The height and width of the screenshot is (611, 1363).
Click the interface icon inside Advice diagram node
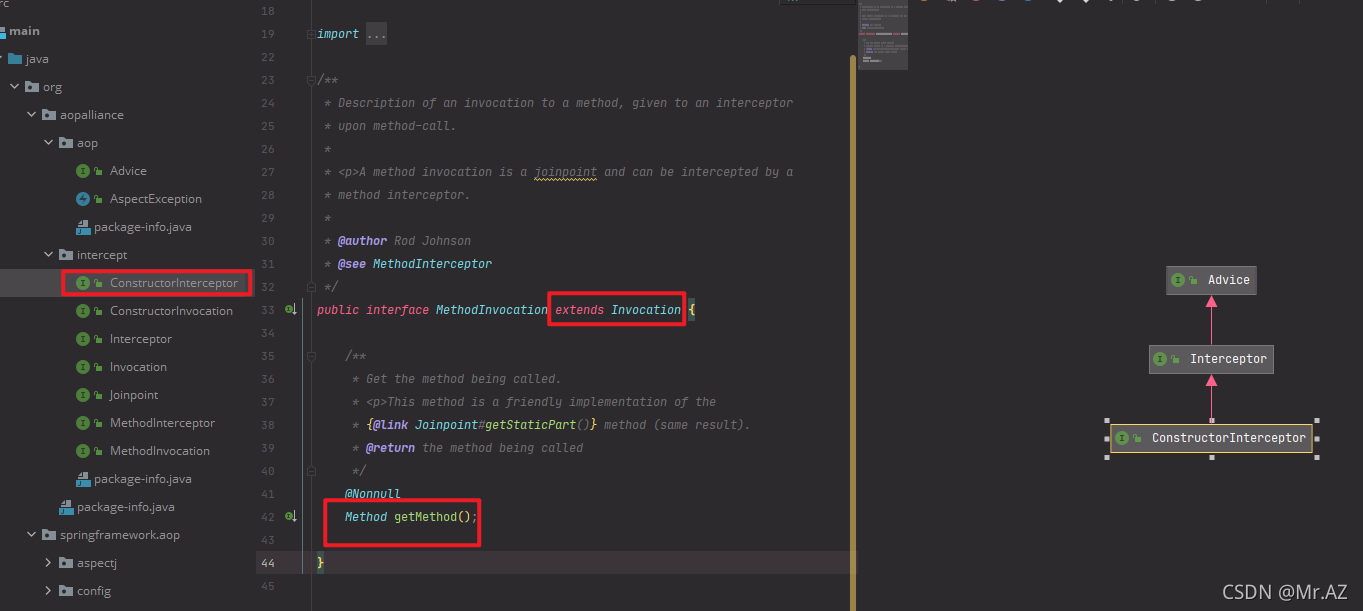point(1178,280)
